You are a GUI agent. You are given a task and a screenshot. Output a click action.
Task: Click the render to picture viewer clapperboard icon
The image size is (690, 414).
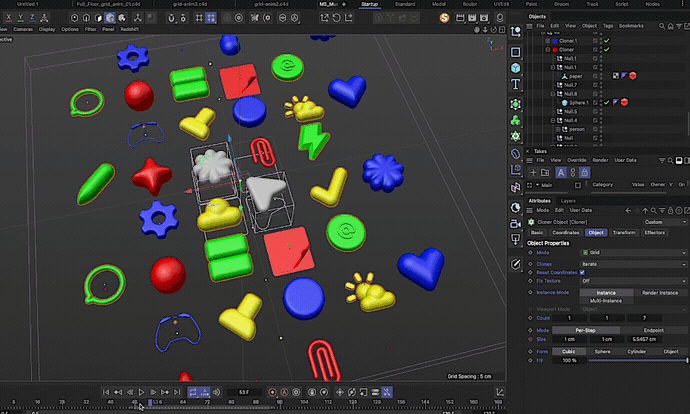click(x=472, y=18)
